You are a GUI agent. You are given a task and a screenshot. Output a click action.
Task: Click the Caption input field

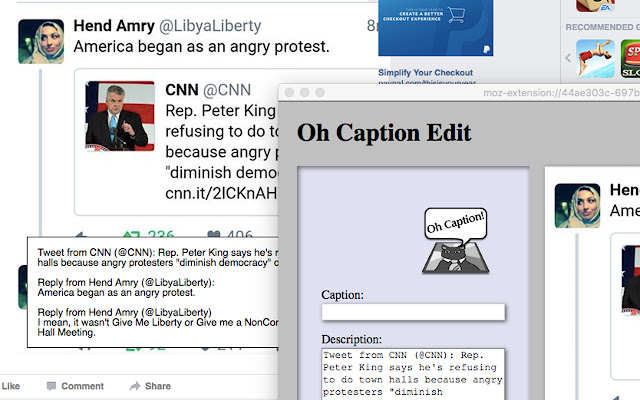coord(413,312)
